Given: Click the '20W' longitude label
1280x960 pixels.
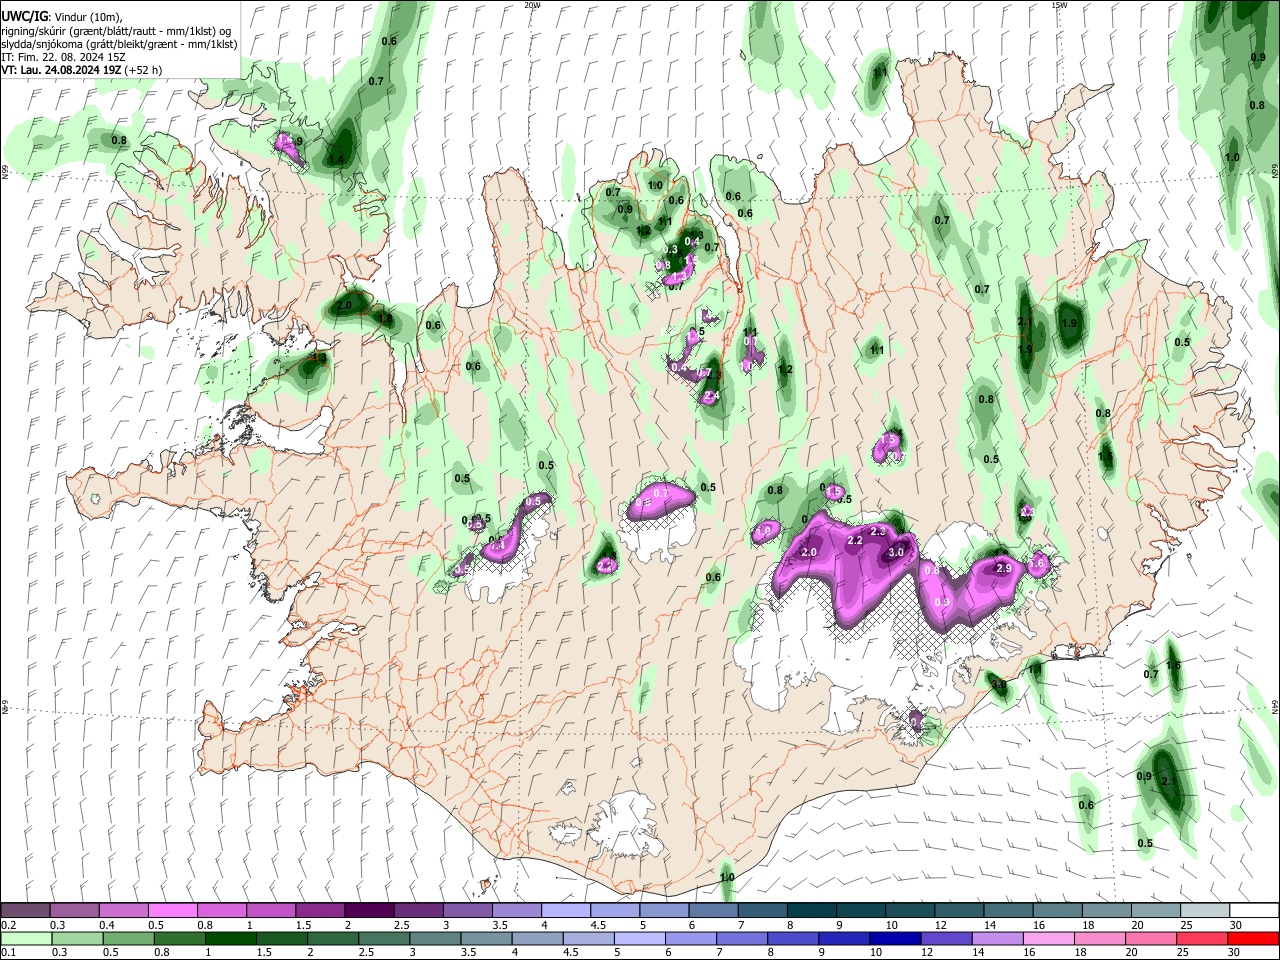Looking at the screenshot, I should pyautogui.click(x=532, y=5).
